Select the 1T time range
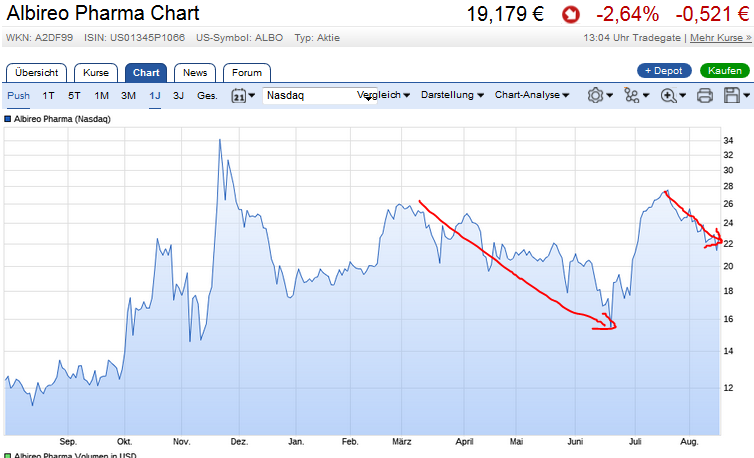 tap(48, 96)
